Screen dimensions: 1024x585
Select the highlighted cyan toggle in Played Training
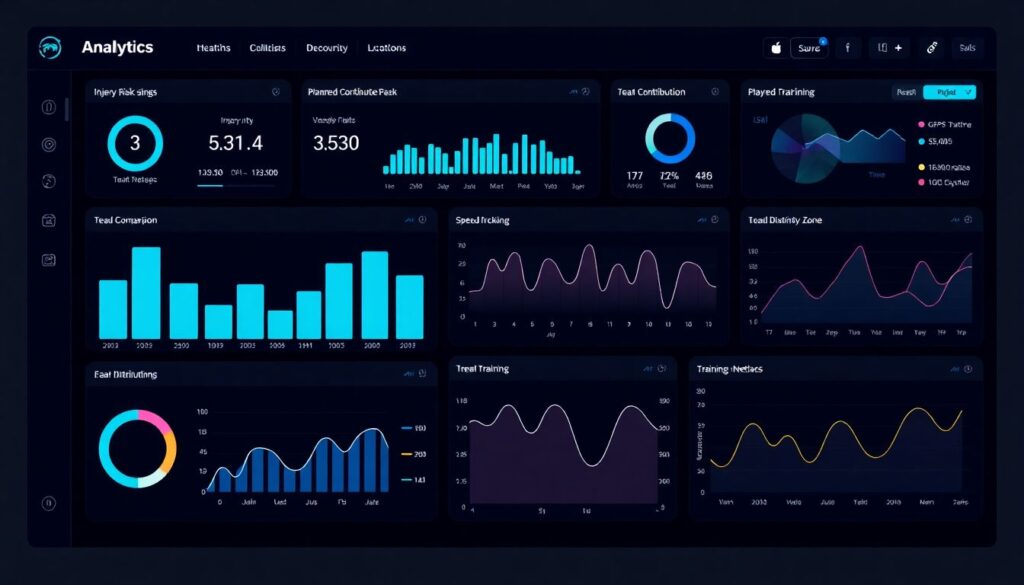(948, 92)
